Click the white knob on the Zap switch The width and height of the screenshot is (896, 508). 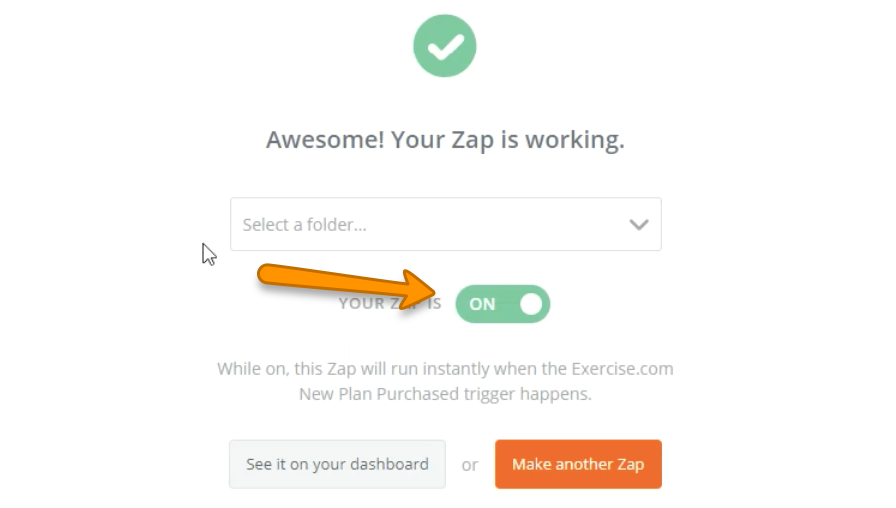click(x=531, y=304)
